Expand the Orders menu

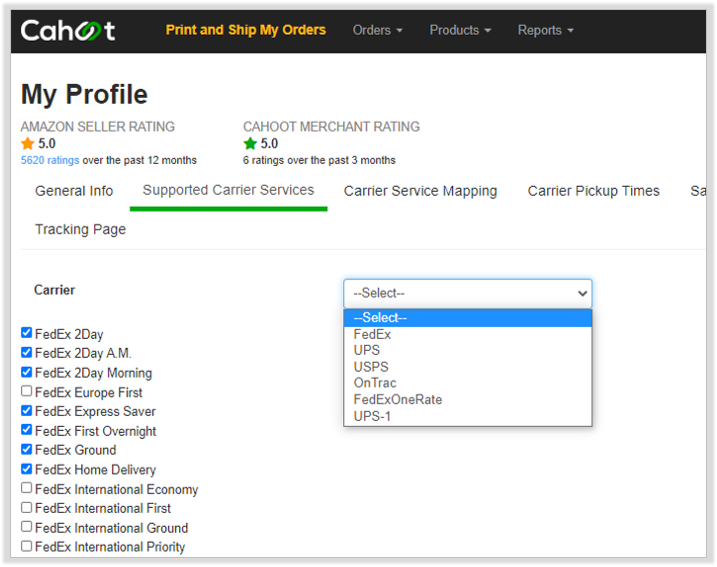click(377, 30)
